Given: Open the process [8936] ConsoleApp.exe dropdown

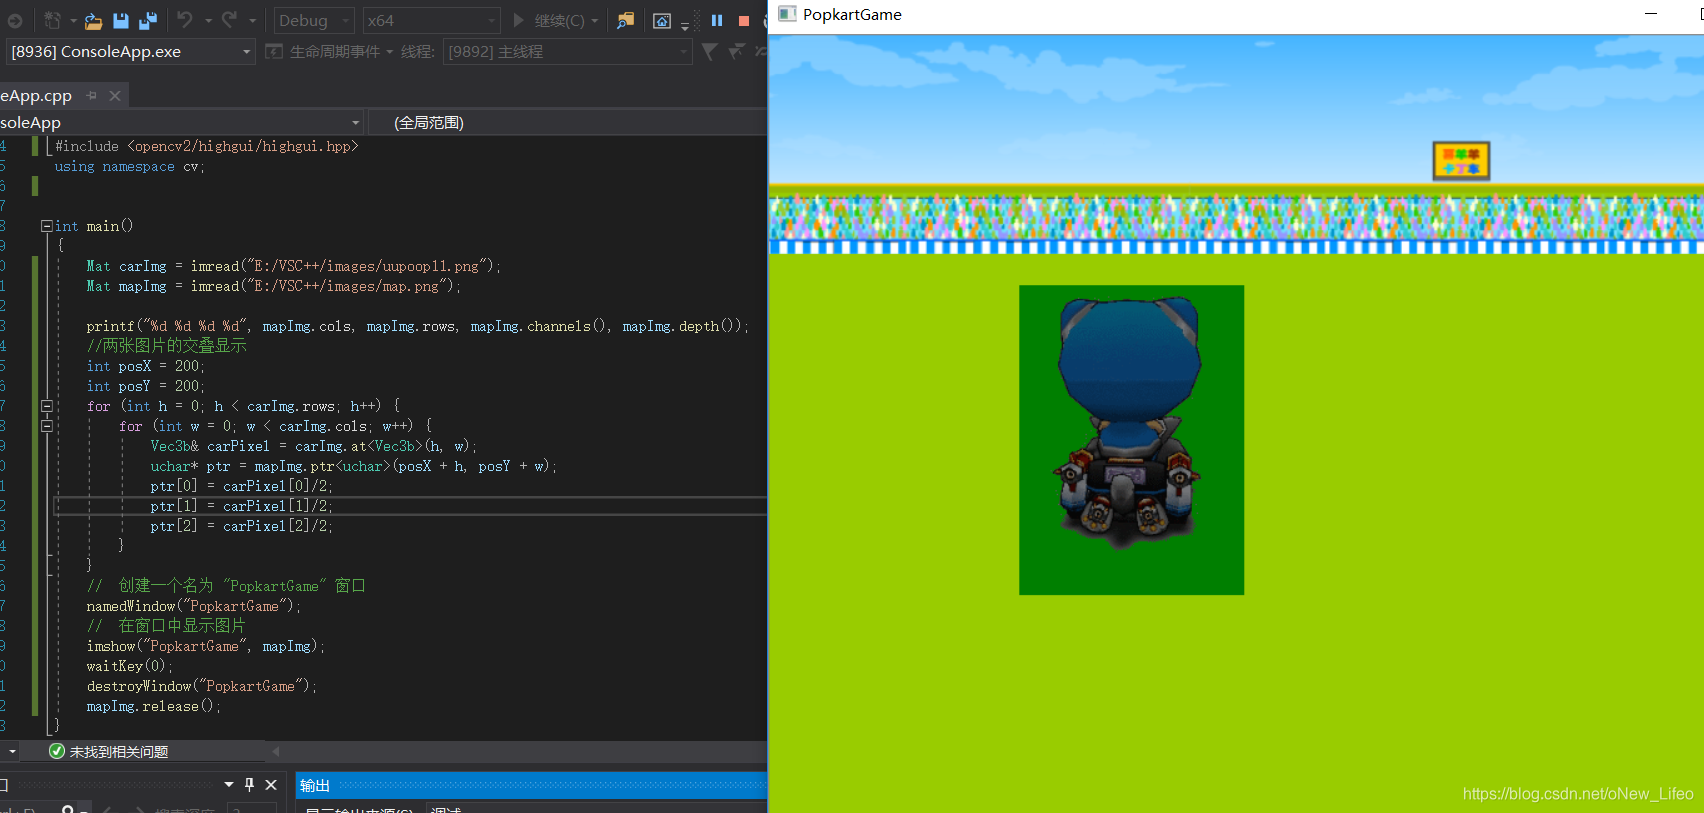Looking at the screenshot, I should (x=129, y=51).
